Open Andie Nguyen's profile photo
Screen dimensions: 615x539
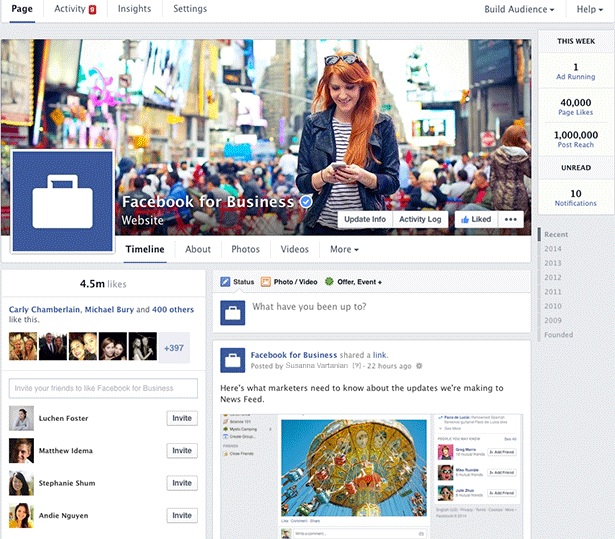pos(21,515)
